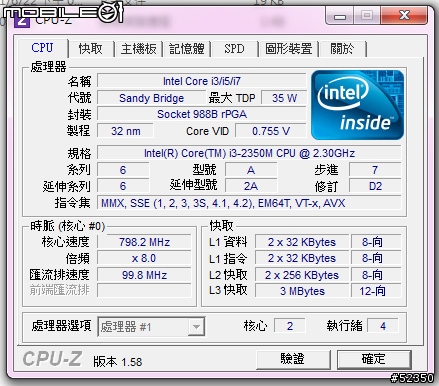The height and width of the screenshot is (386, 439).
Task: Click the Socket 988B rPGA field
Action: pos(202,114)
